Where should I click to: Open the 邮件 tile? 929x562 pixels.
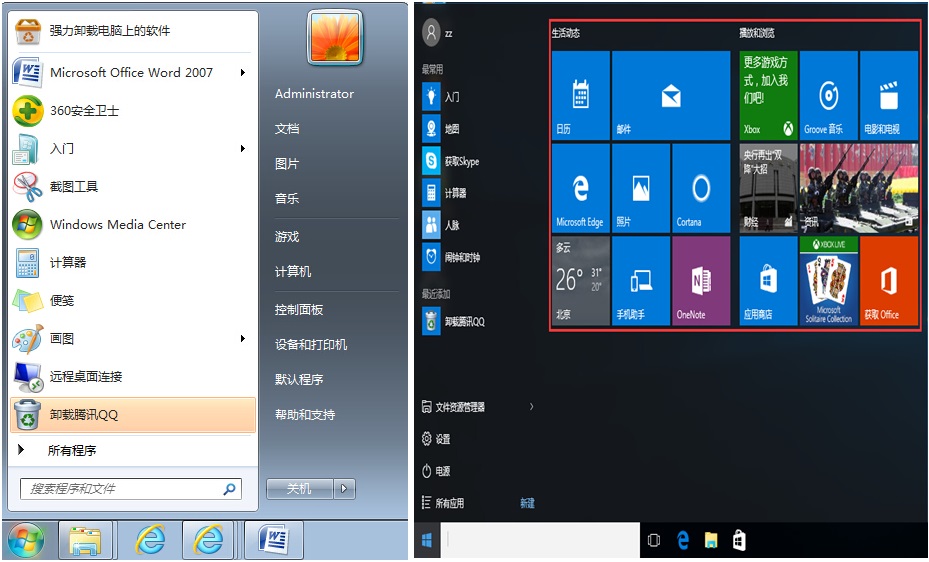click(x=671, y=96)
